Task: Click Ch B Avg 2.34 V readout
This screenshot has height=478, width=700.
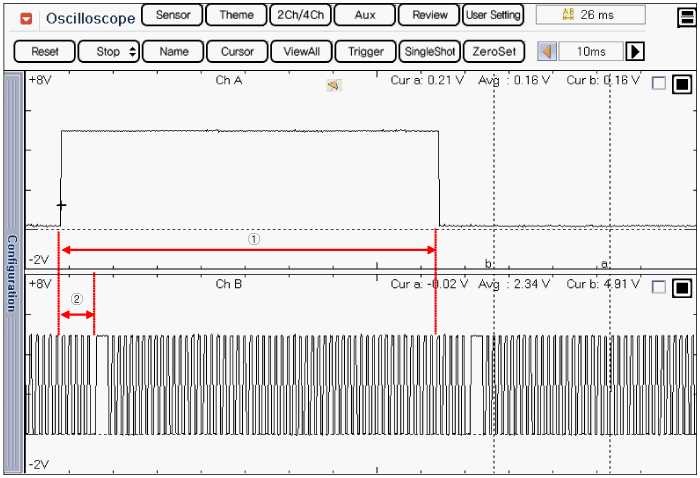Action: coord(514,284)
